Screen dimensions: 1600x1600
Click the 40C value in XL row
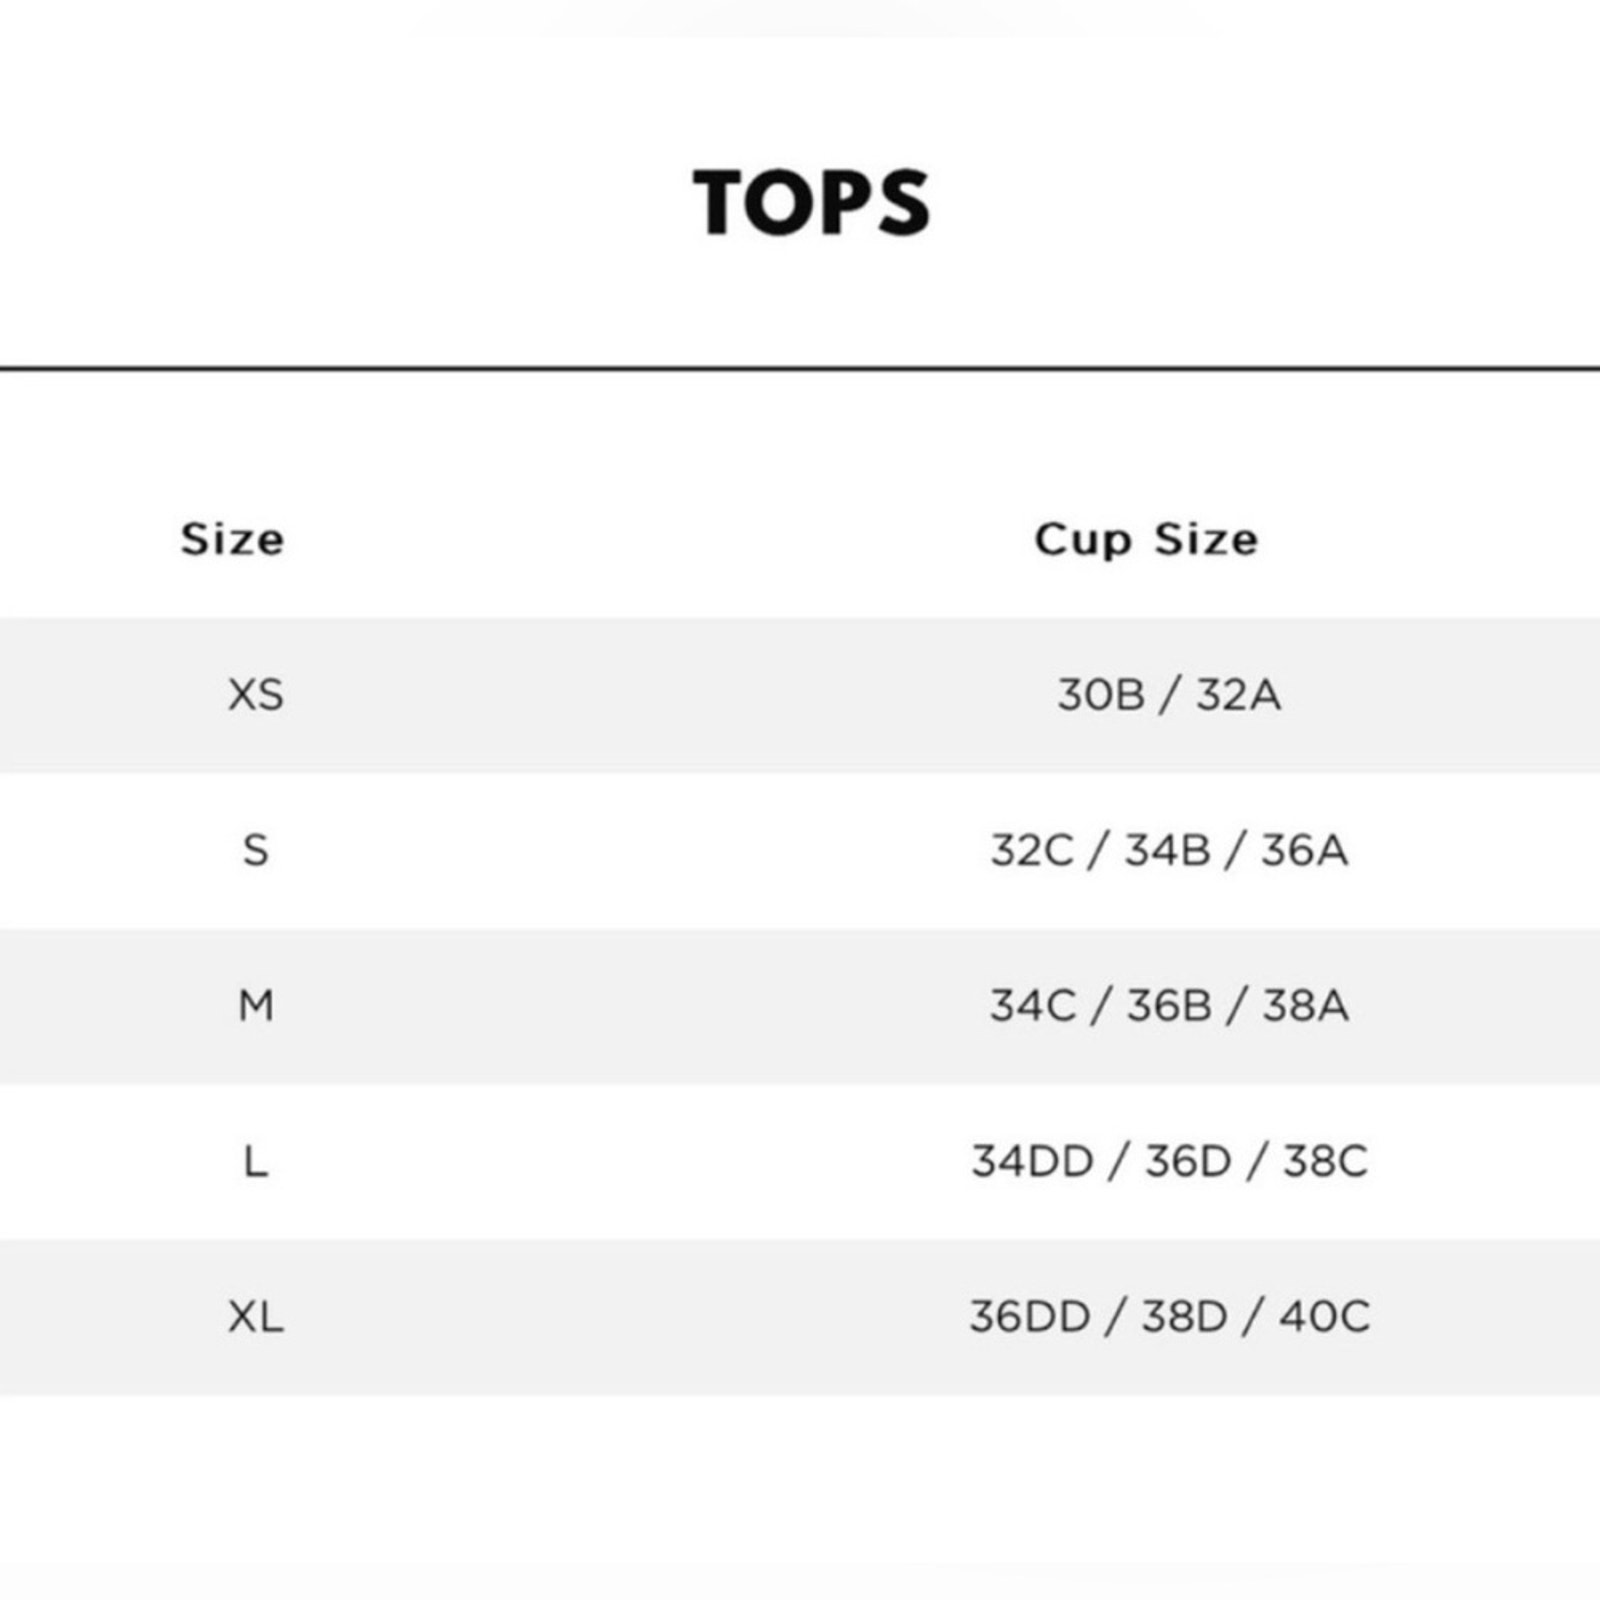[x=1325, y=1316]
